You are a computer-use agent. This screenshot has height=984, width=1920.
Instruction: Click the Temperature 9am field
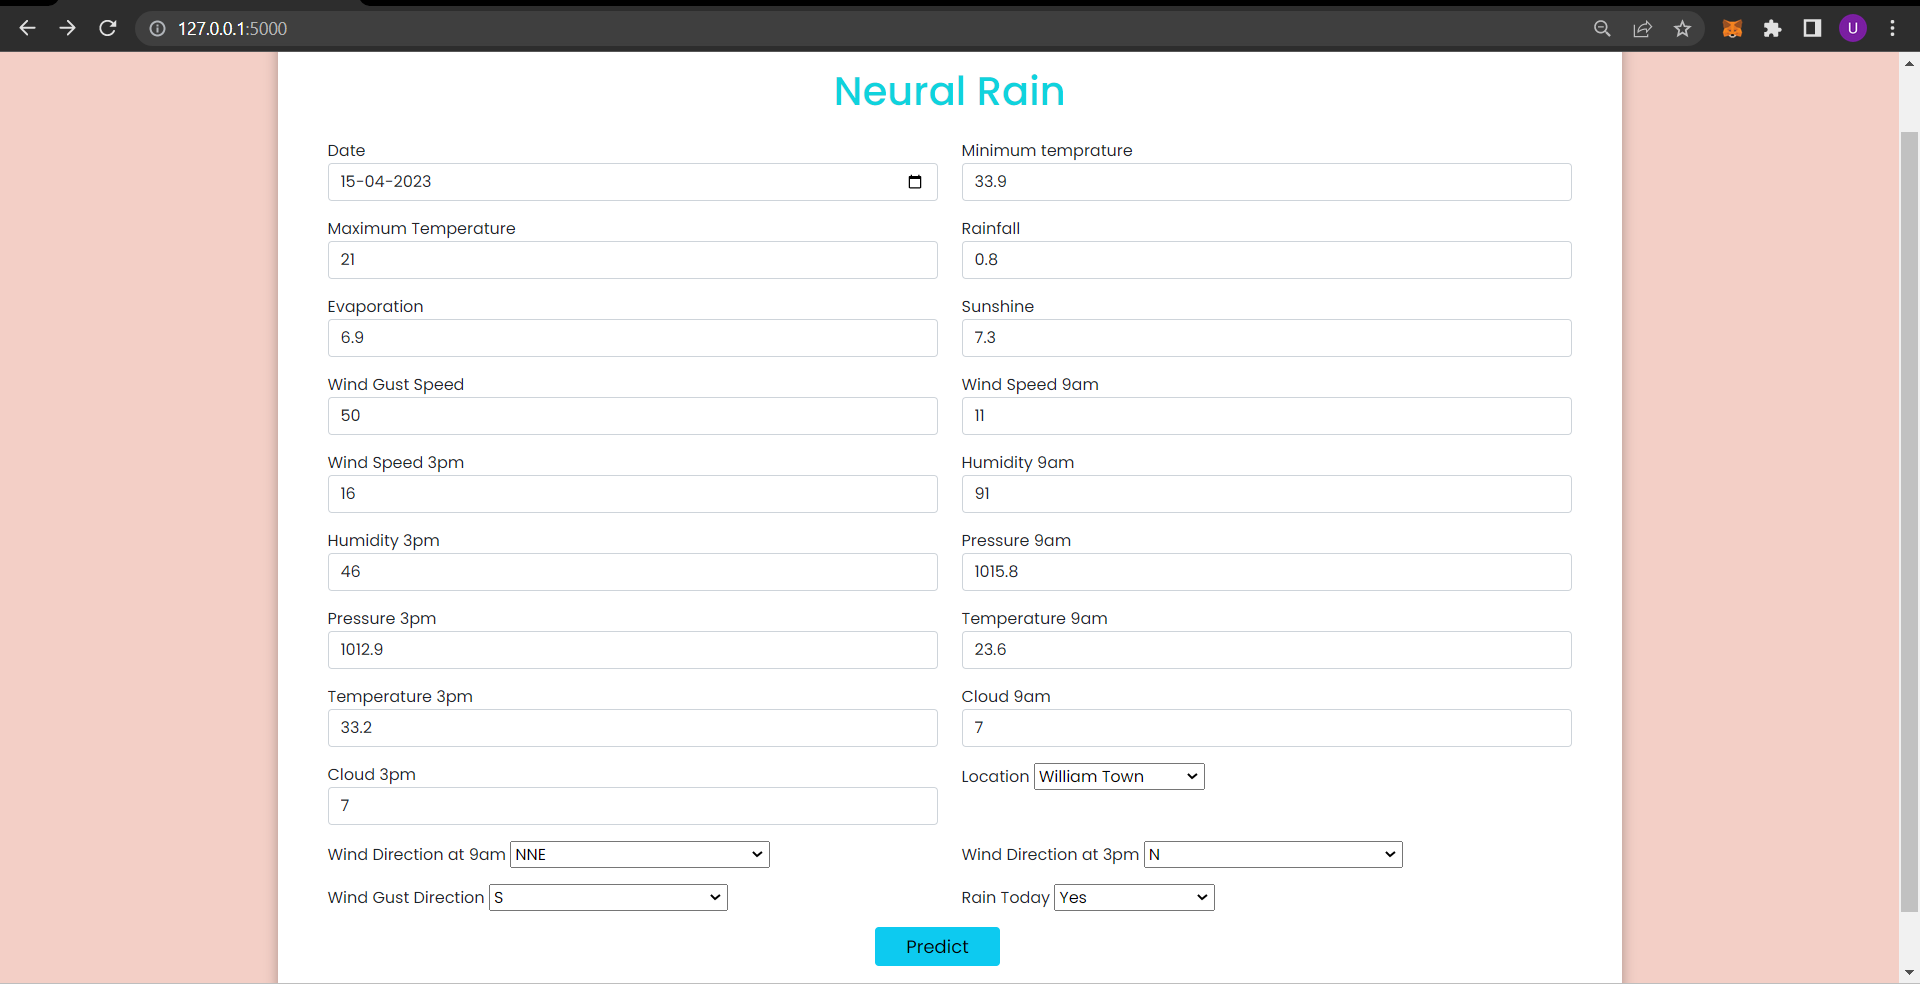pos(1266,650)
